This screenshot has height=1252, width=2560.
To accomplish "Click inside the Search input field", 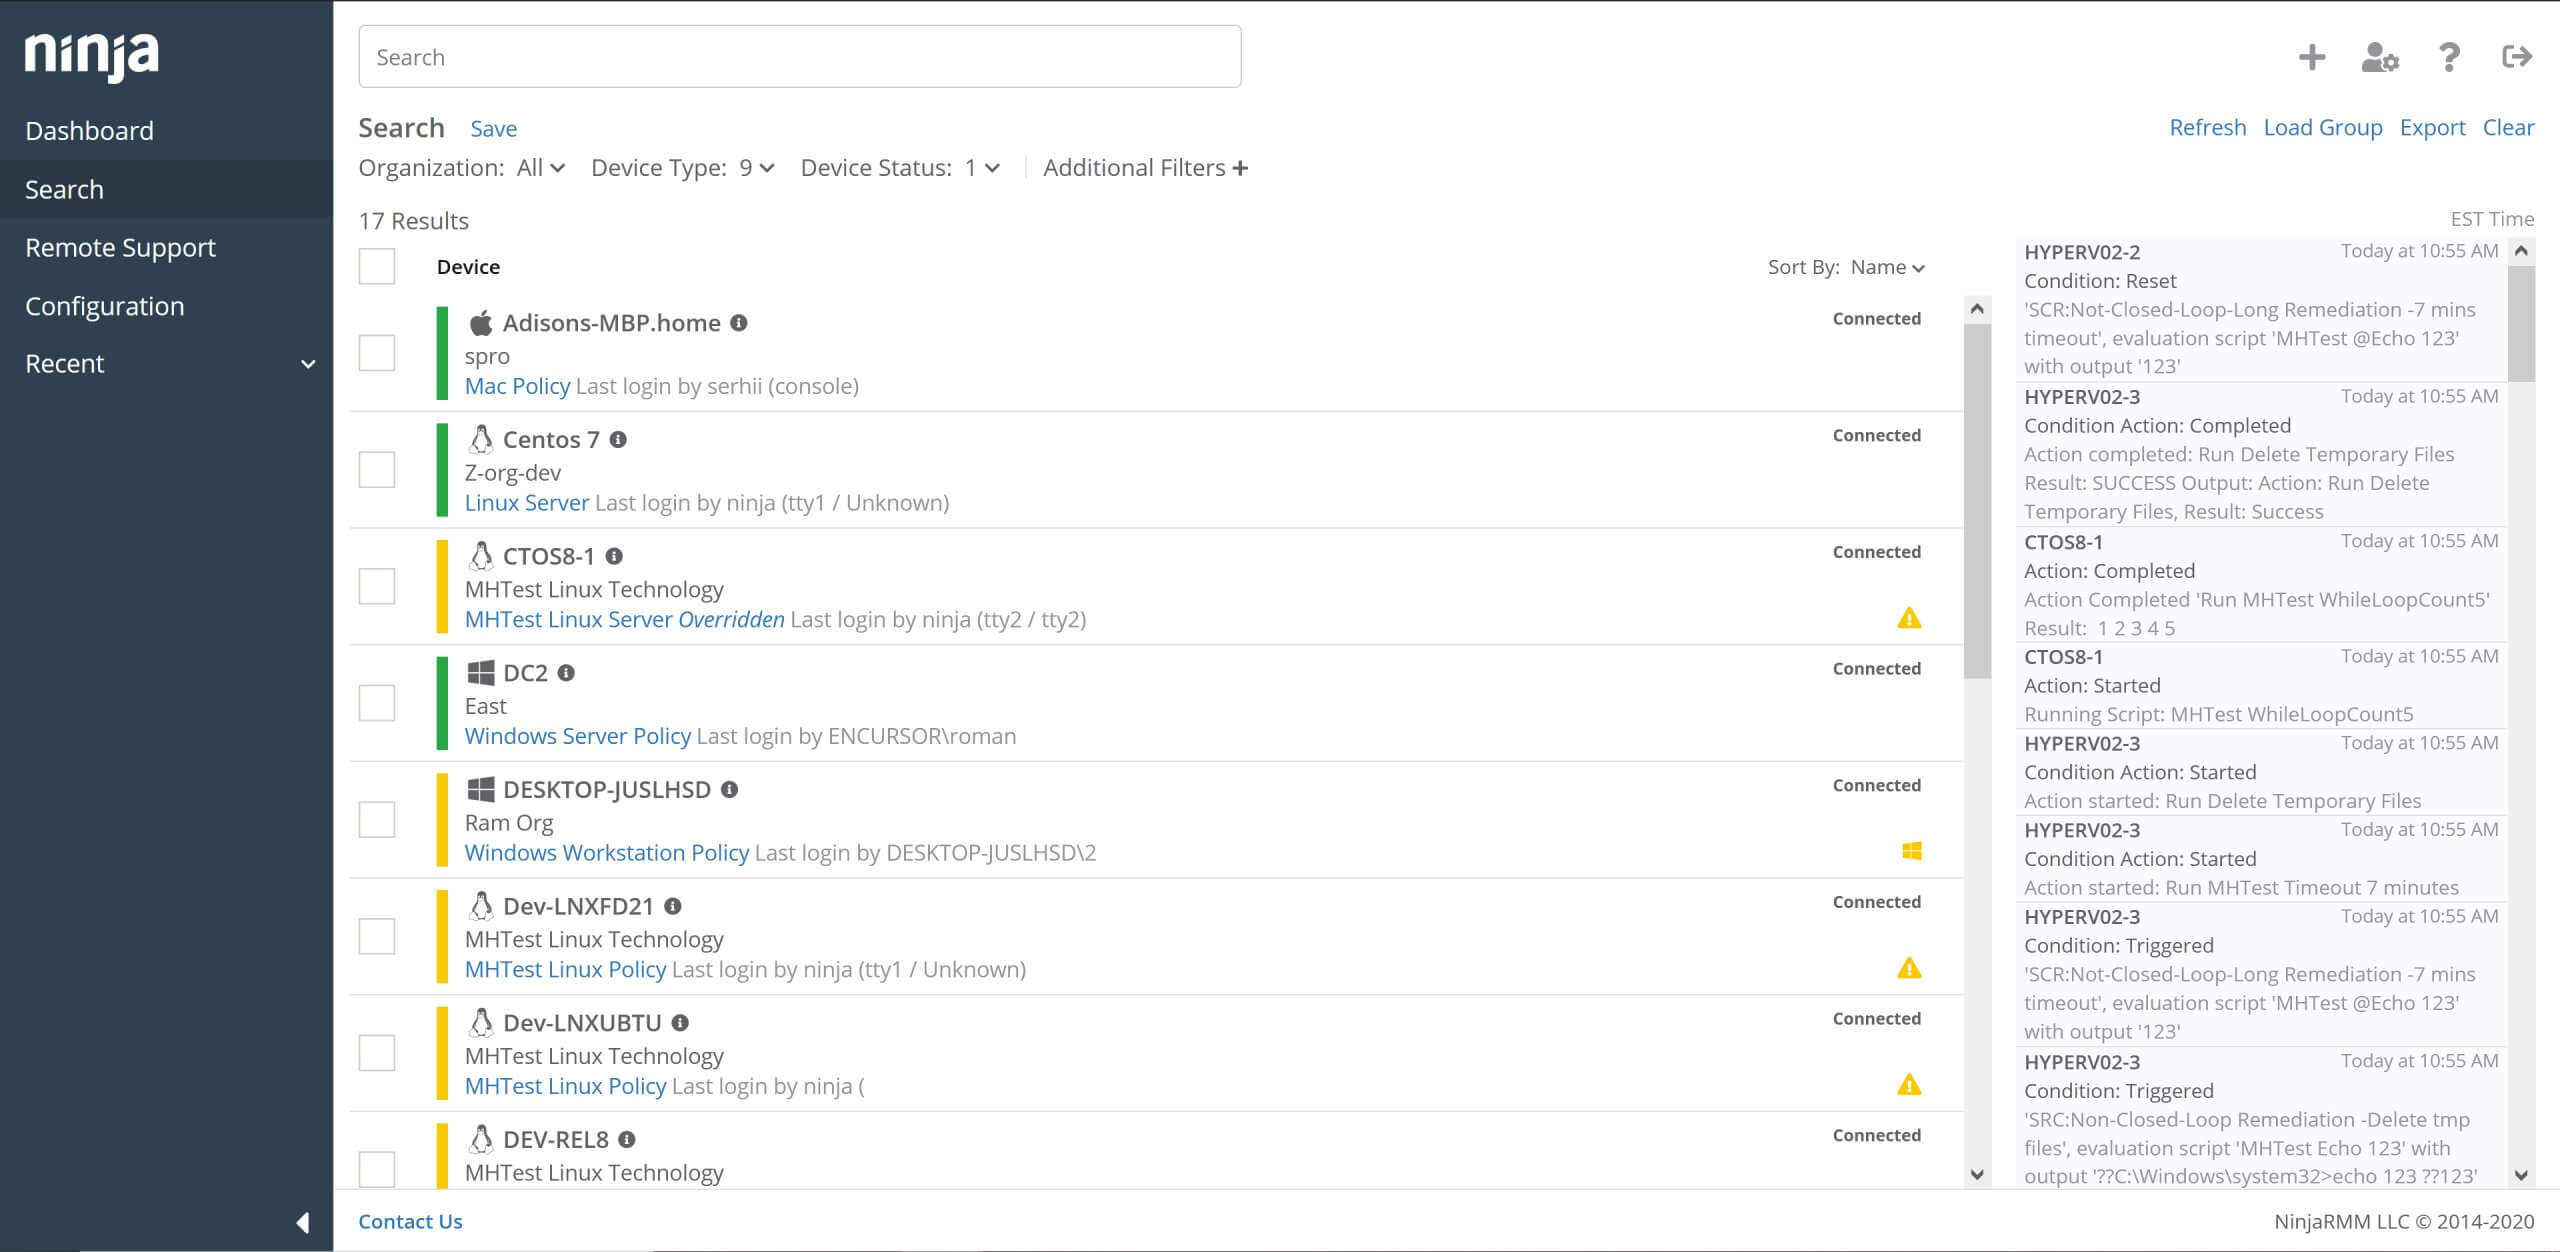I will (x=799, y=56).
